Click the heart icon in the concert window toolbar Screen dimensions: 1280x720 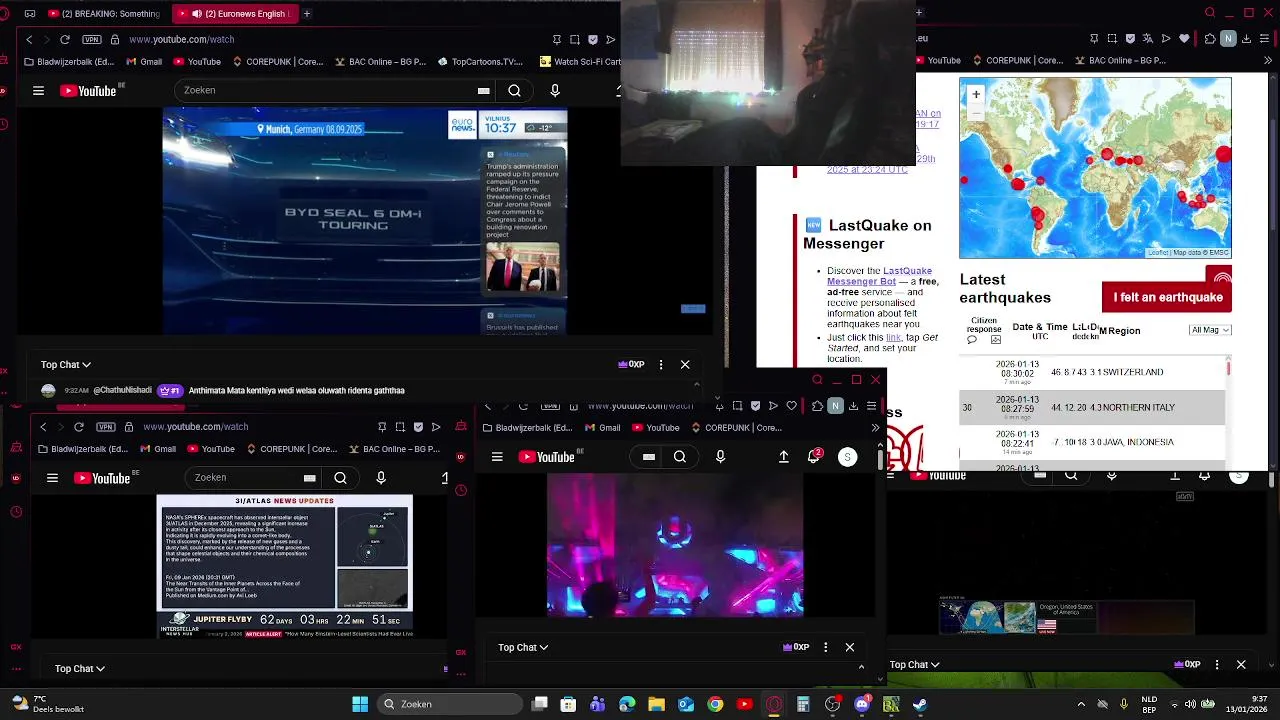791,406
